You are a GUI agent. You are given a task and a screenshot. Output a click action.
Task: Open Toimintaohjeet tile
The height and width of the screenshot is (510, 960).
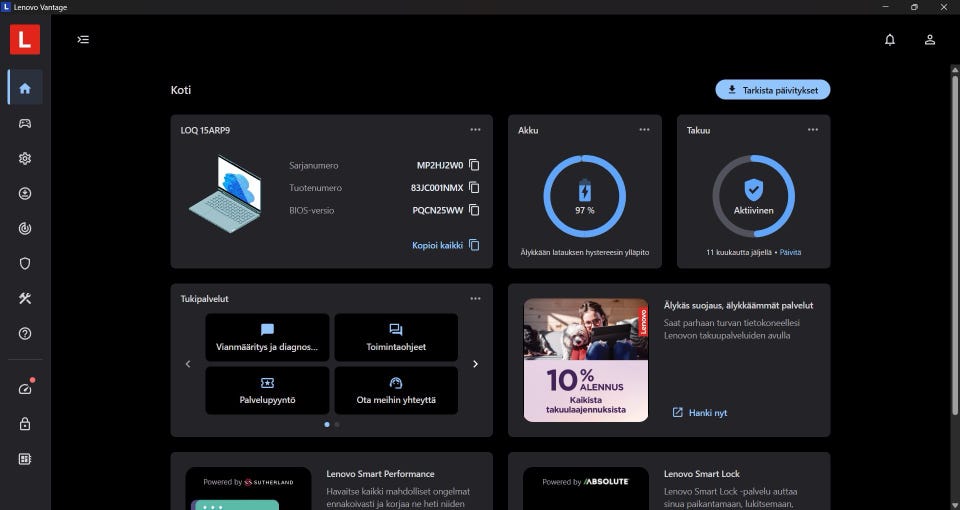(x=396, y=337)
